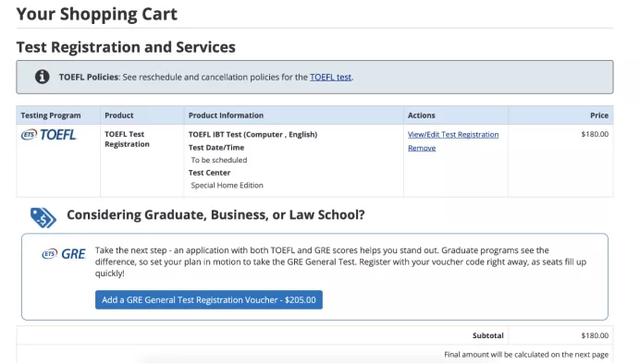The width and height of the screenshot is (640, 364).
Task: Click the Testing Program column header
Action: 51,115
